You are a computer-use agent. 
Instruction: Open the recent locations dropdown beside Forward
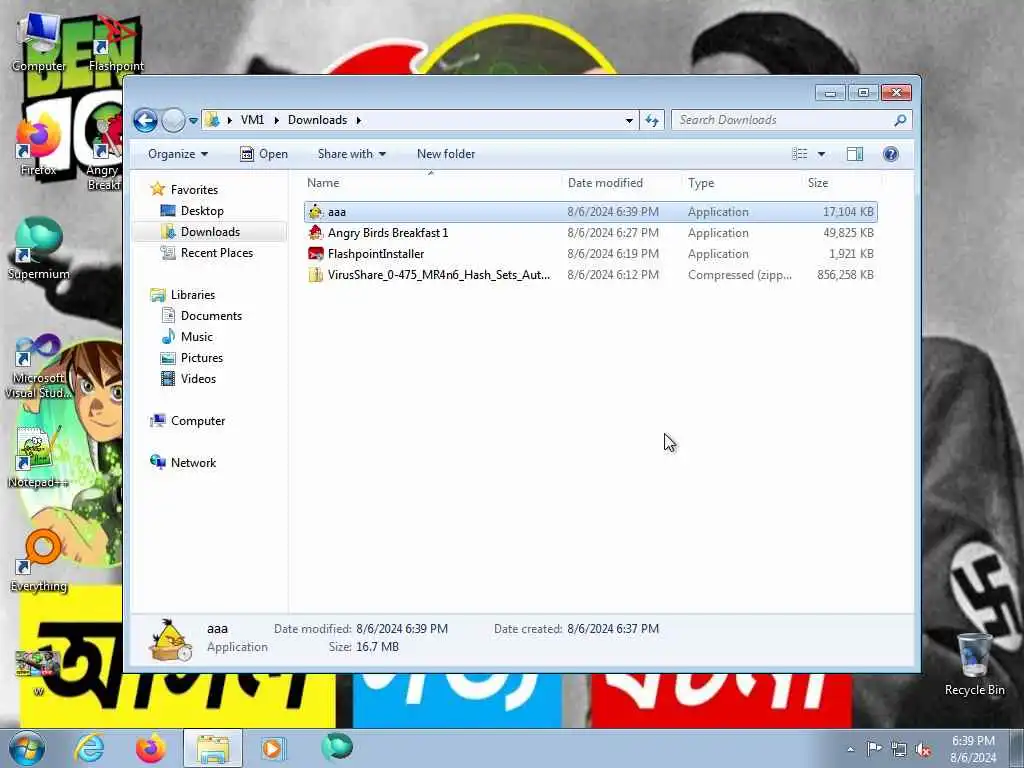(x=193, y=121)
